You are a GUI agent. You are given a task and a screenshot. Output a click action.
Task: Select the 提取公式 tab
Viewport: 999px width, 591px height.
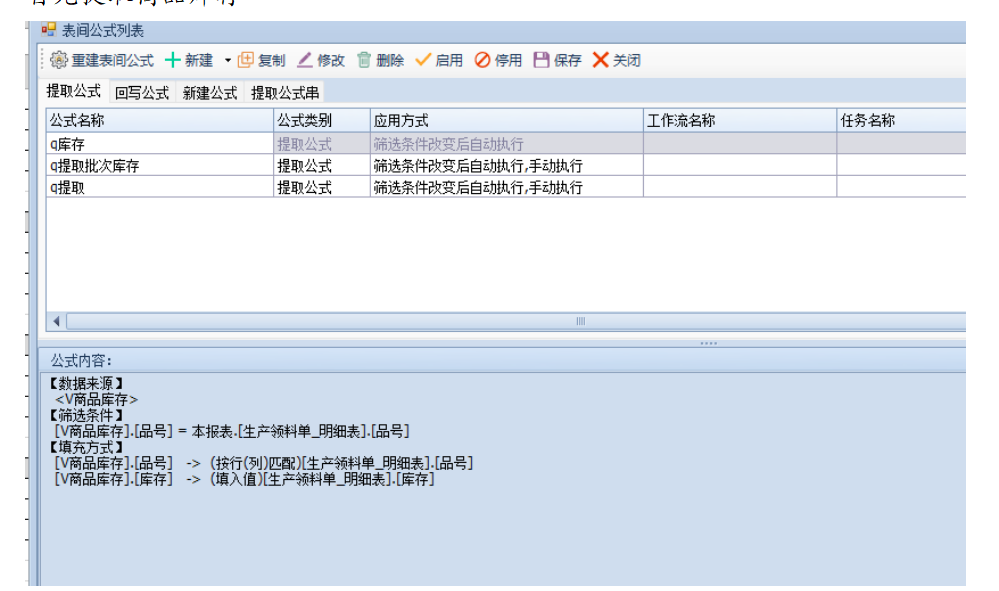pyautogui.click(x=74, y=92)
